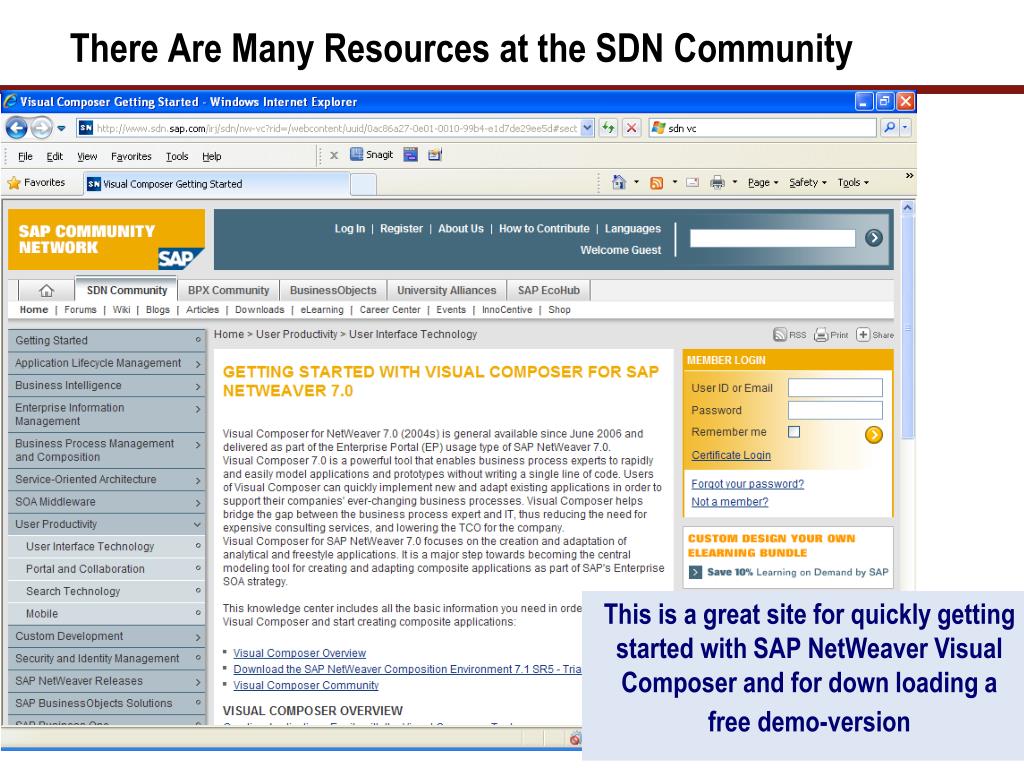Click the house icon tab on SCN
This screenshot has width=1024, height=768.
coord(46,291)
